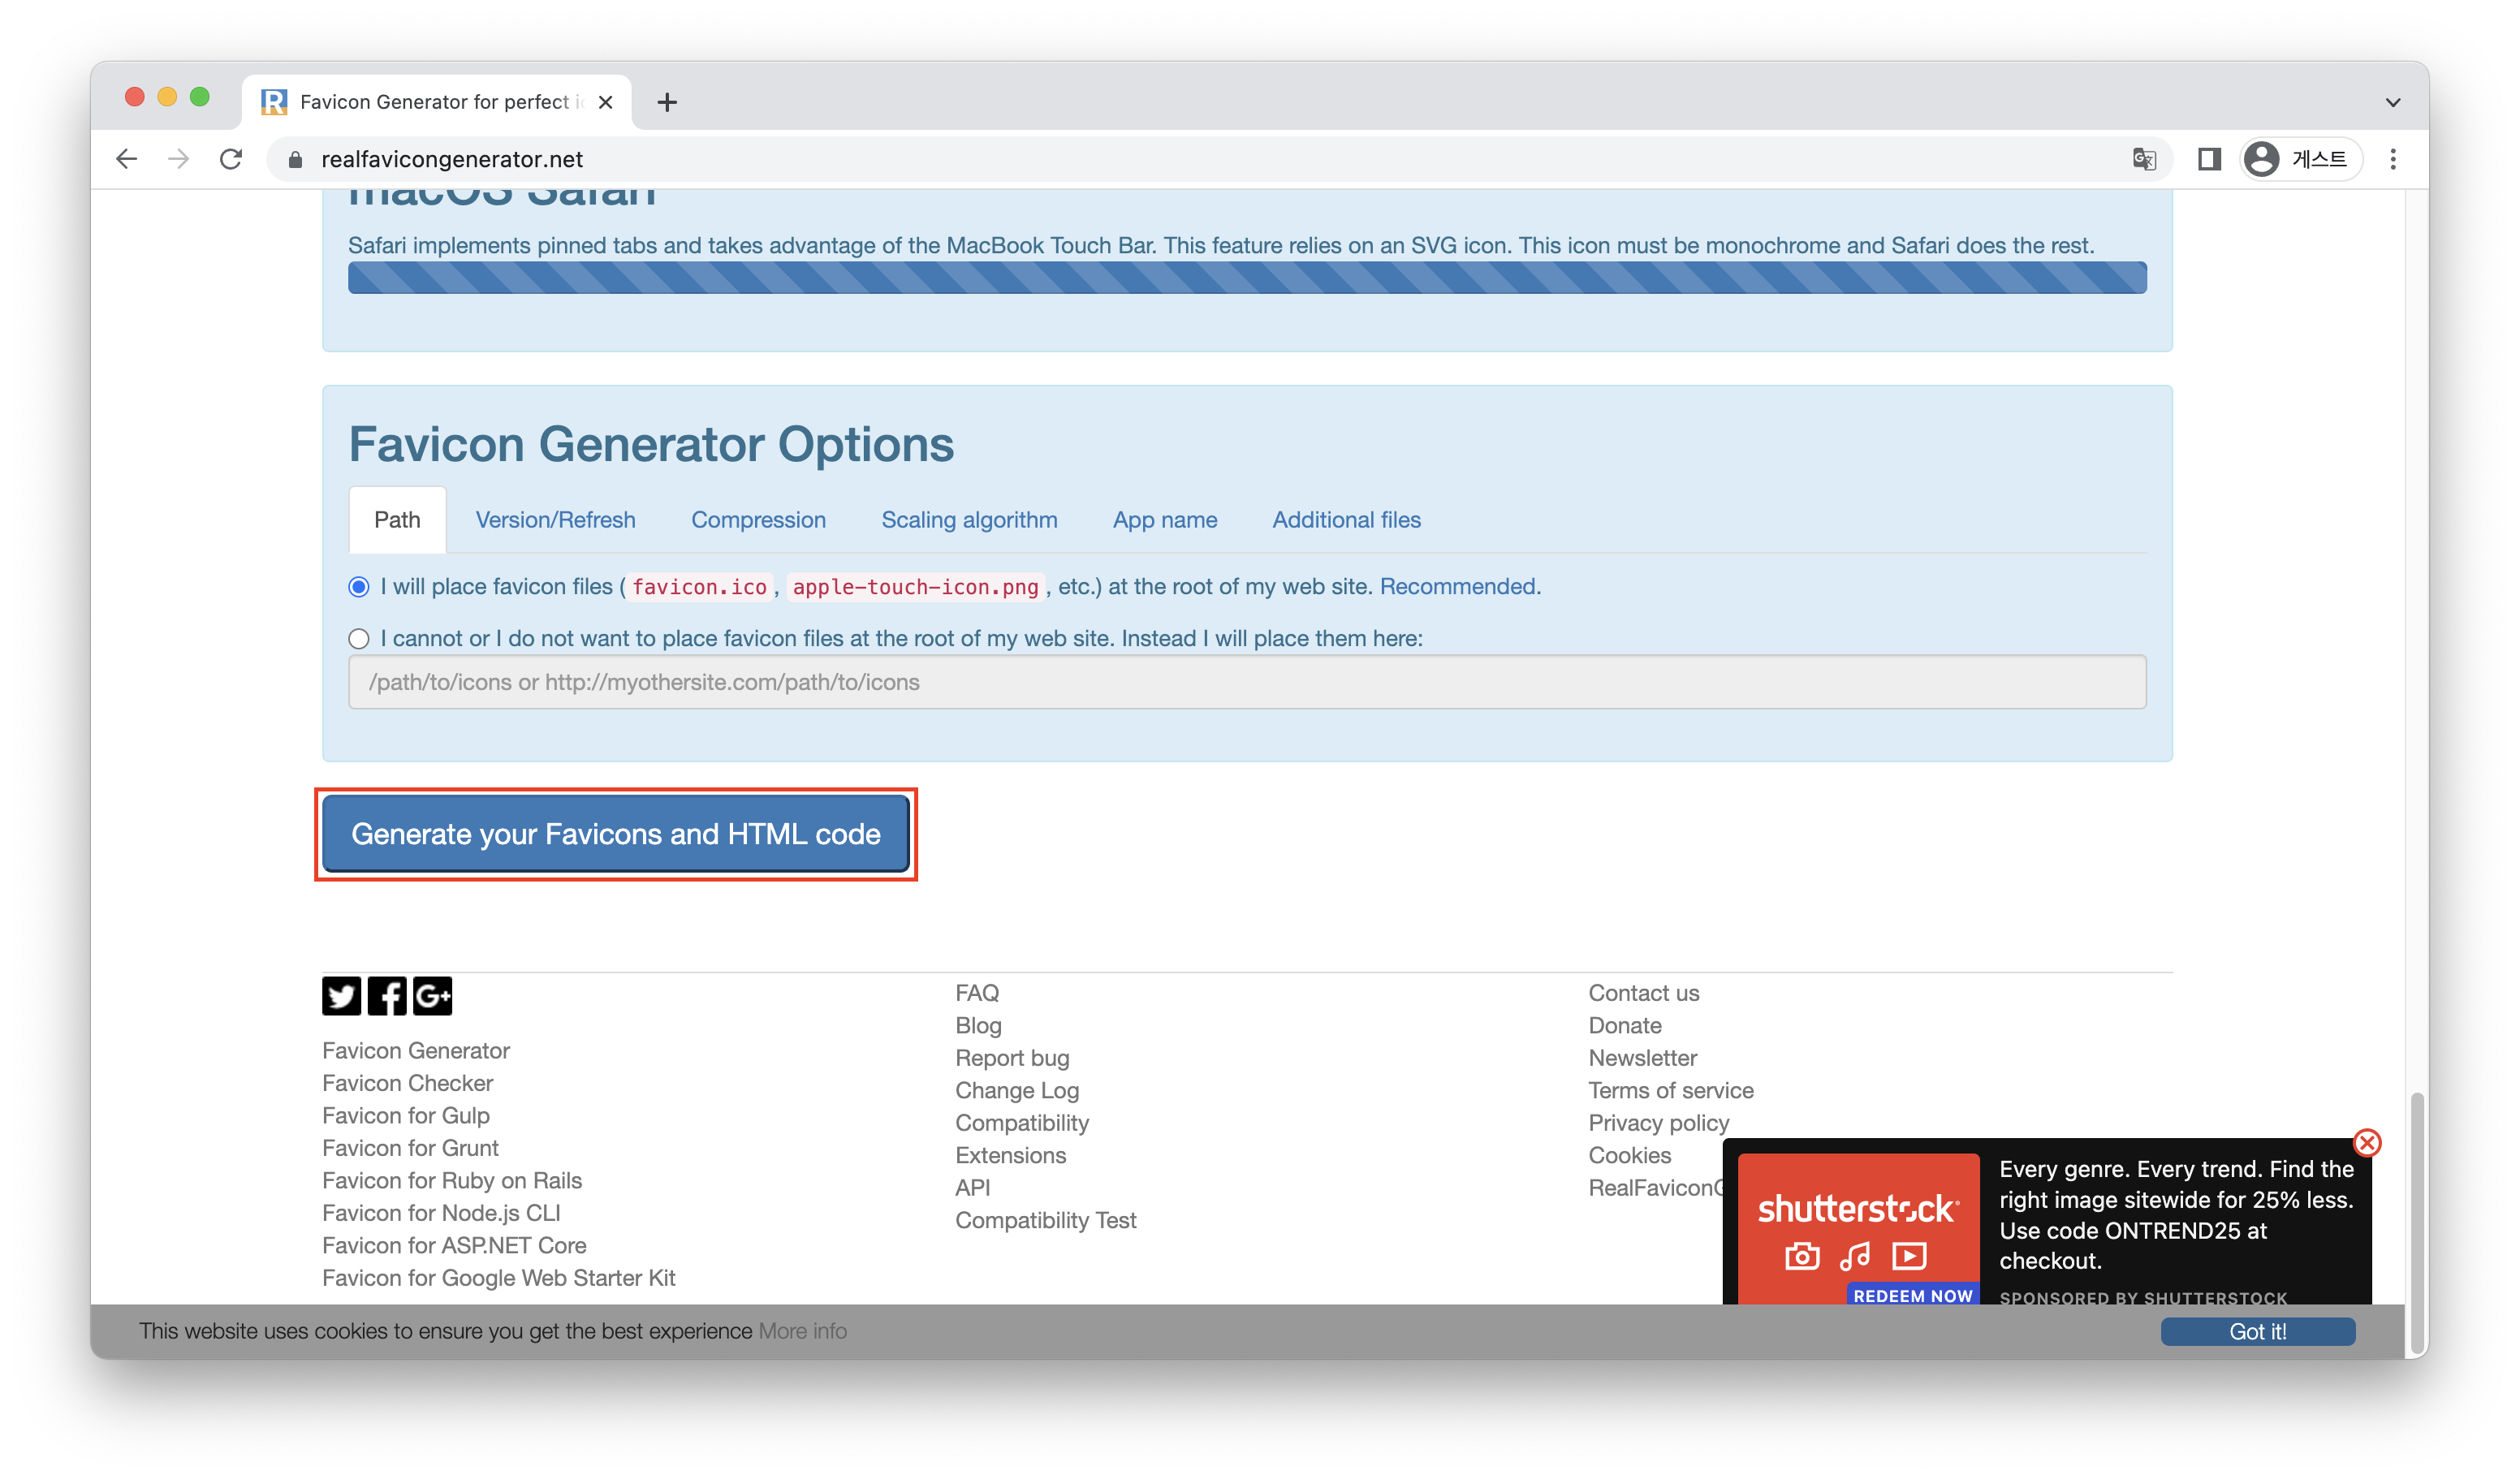Open the Newsletter link

click(1643, 1058)
